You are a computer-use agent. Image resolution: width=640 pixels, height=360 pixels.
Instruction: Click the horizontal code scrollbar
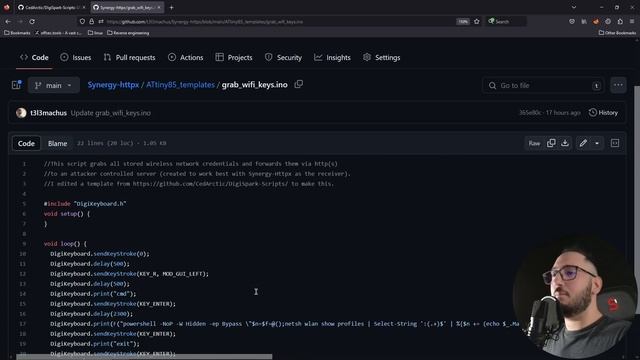pos(144,357)
